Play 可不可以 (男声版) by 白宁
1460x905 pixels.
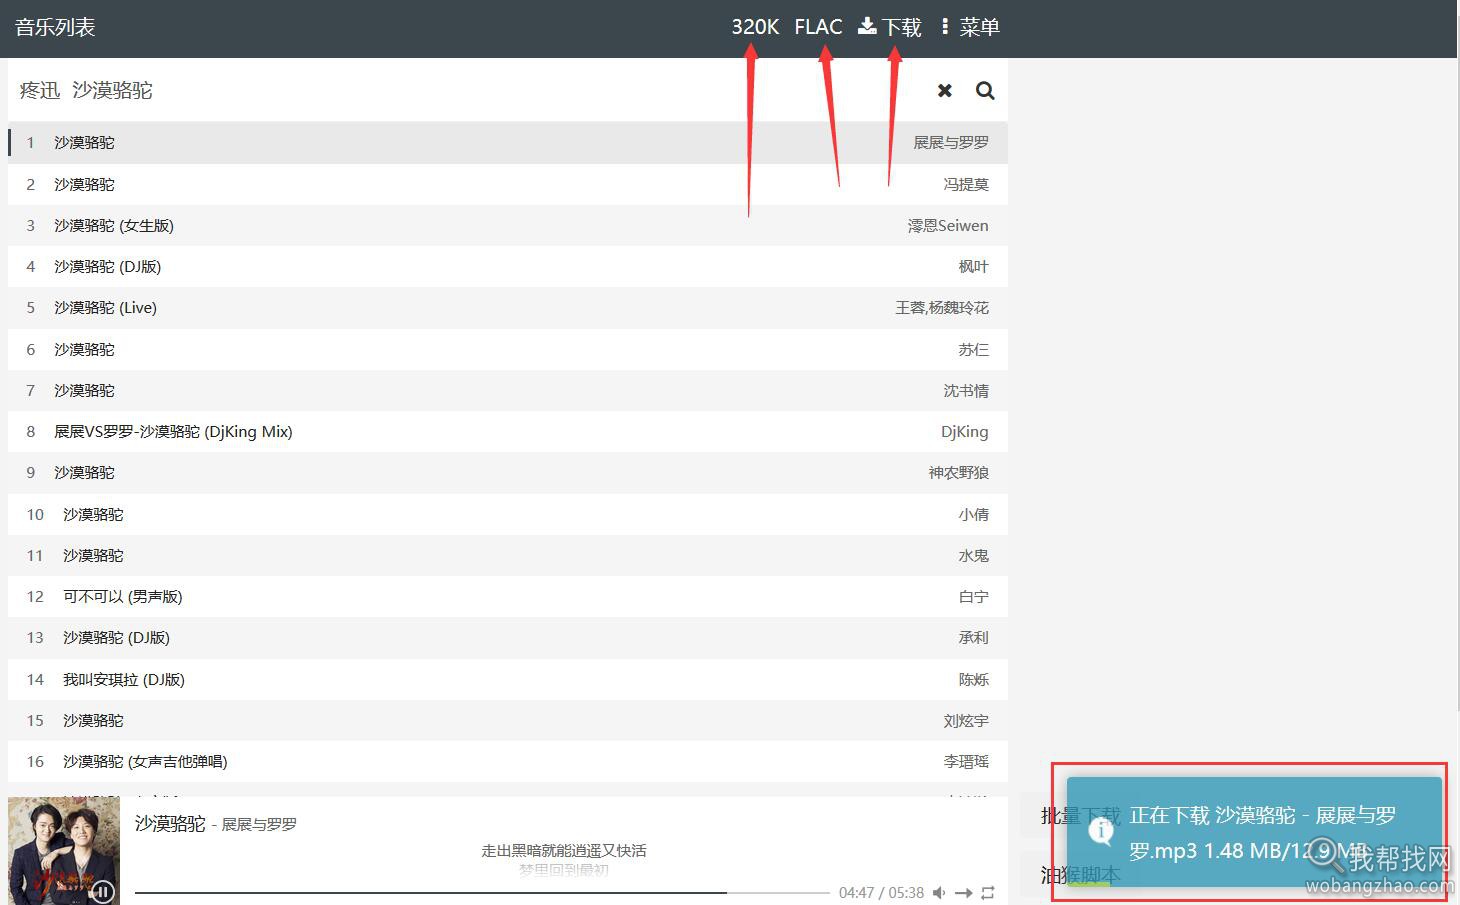tap(508, 597)
